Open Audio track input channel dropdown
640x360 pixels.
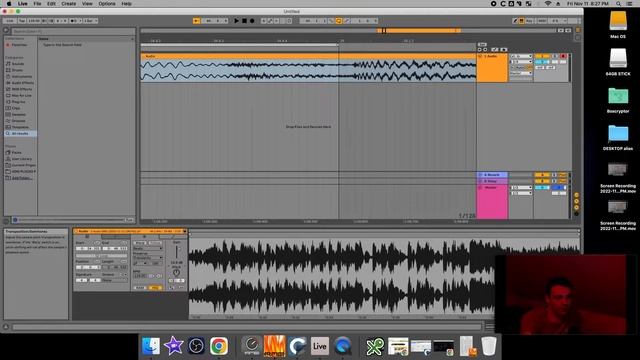521,62
